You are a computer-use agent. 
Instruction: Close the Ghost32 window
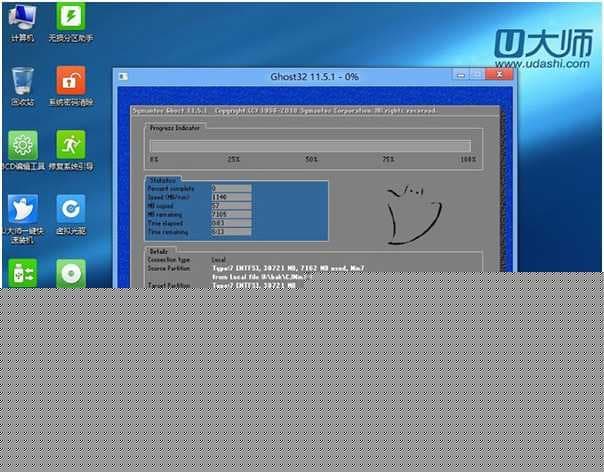(x=498, y=77)
